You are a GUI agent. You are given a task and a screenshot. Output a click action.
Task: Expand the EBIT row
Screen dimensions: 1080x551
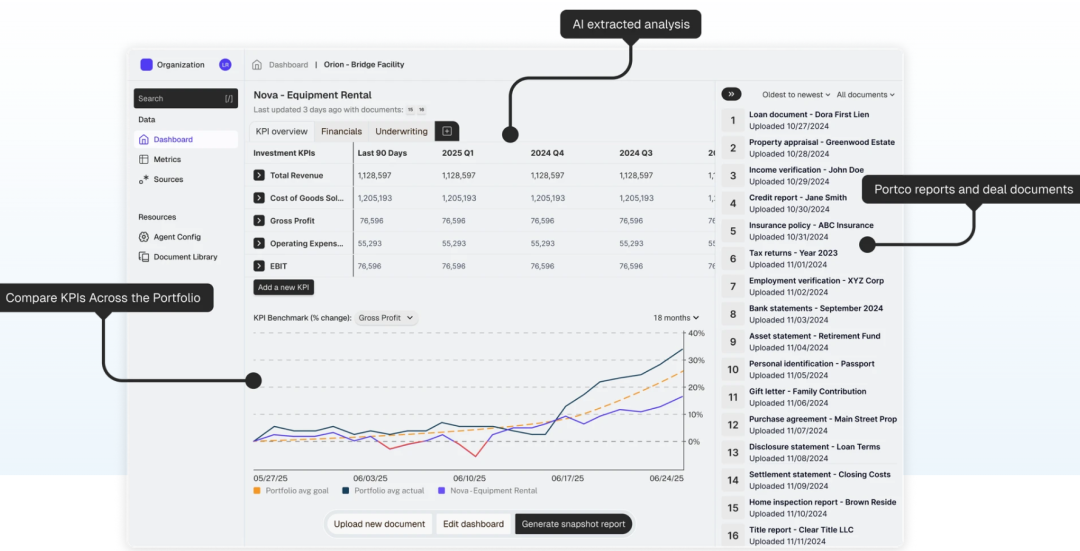click(259, 266)
